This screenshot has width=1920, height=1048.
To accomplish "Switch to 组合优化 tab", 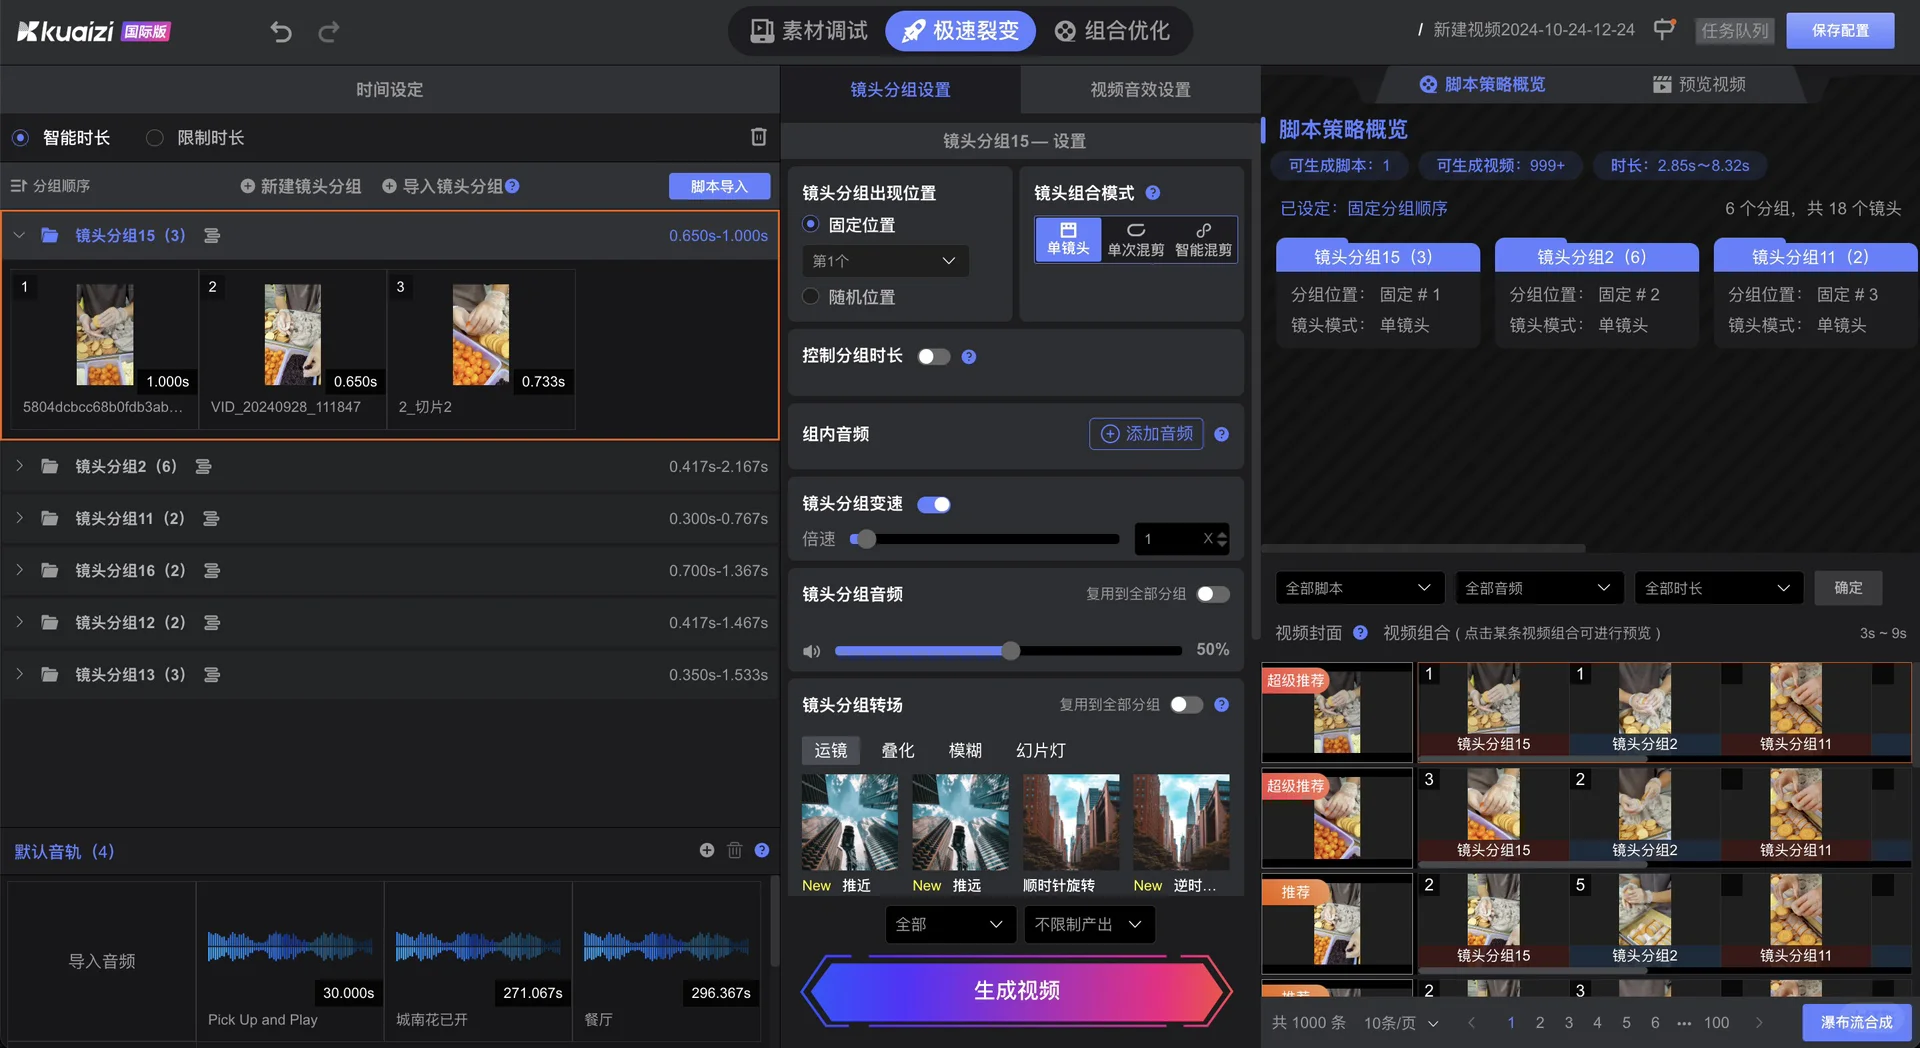I will (1112, 31).
